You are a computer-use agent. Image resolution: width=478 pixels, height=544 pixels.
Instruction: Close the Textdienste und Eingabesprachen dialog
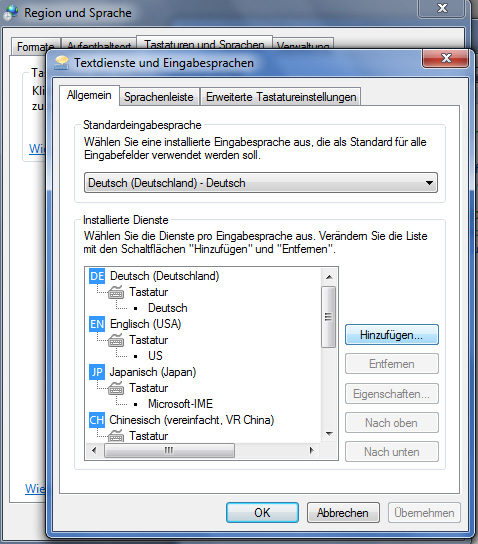point(446,58)
